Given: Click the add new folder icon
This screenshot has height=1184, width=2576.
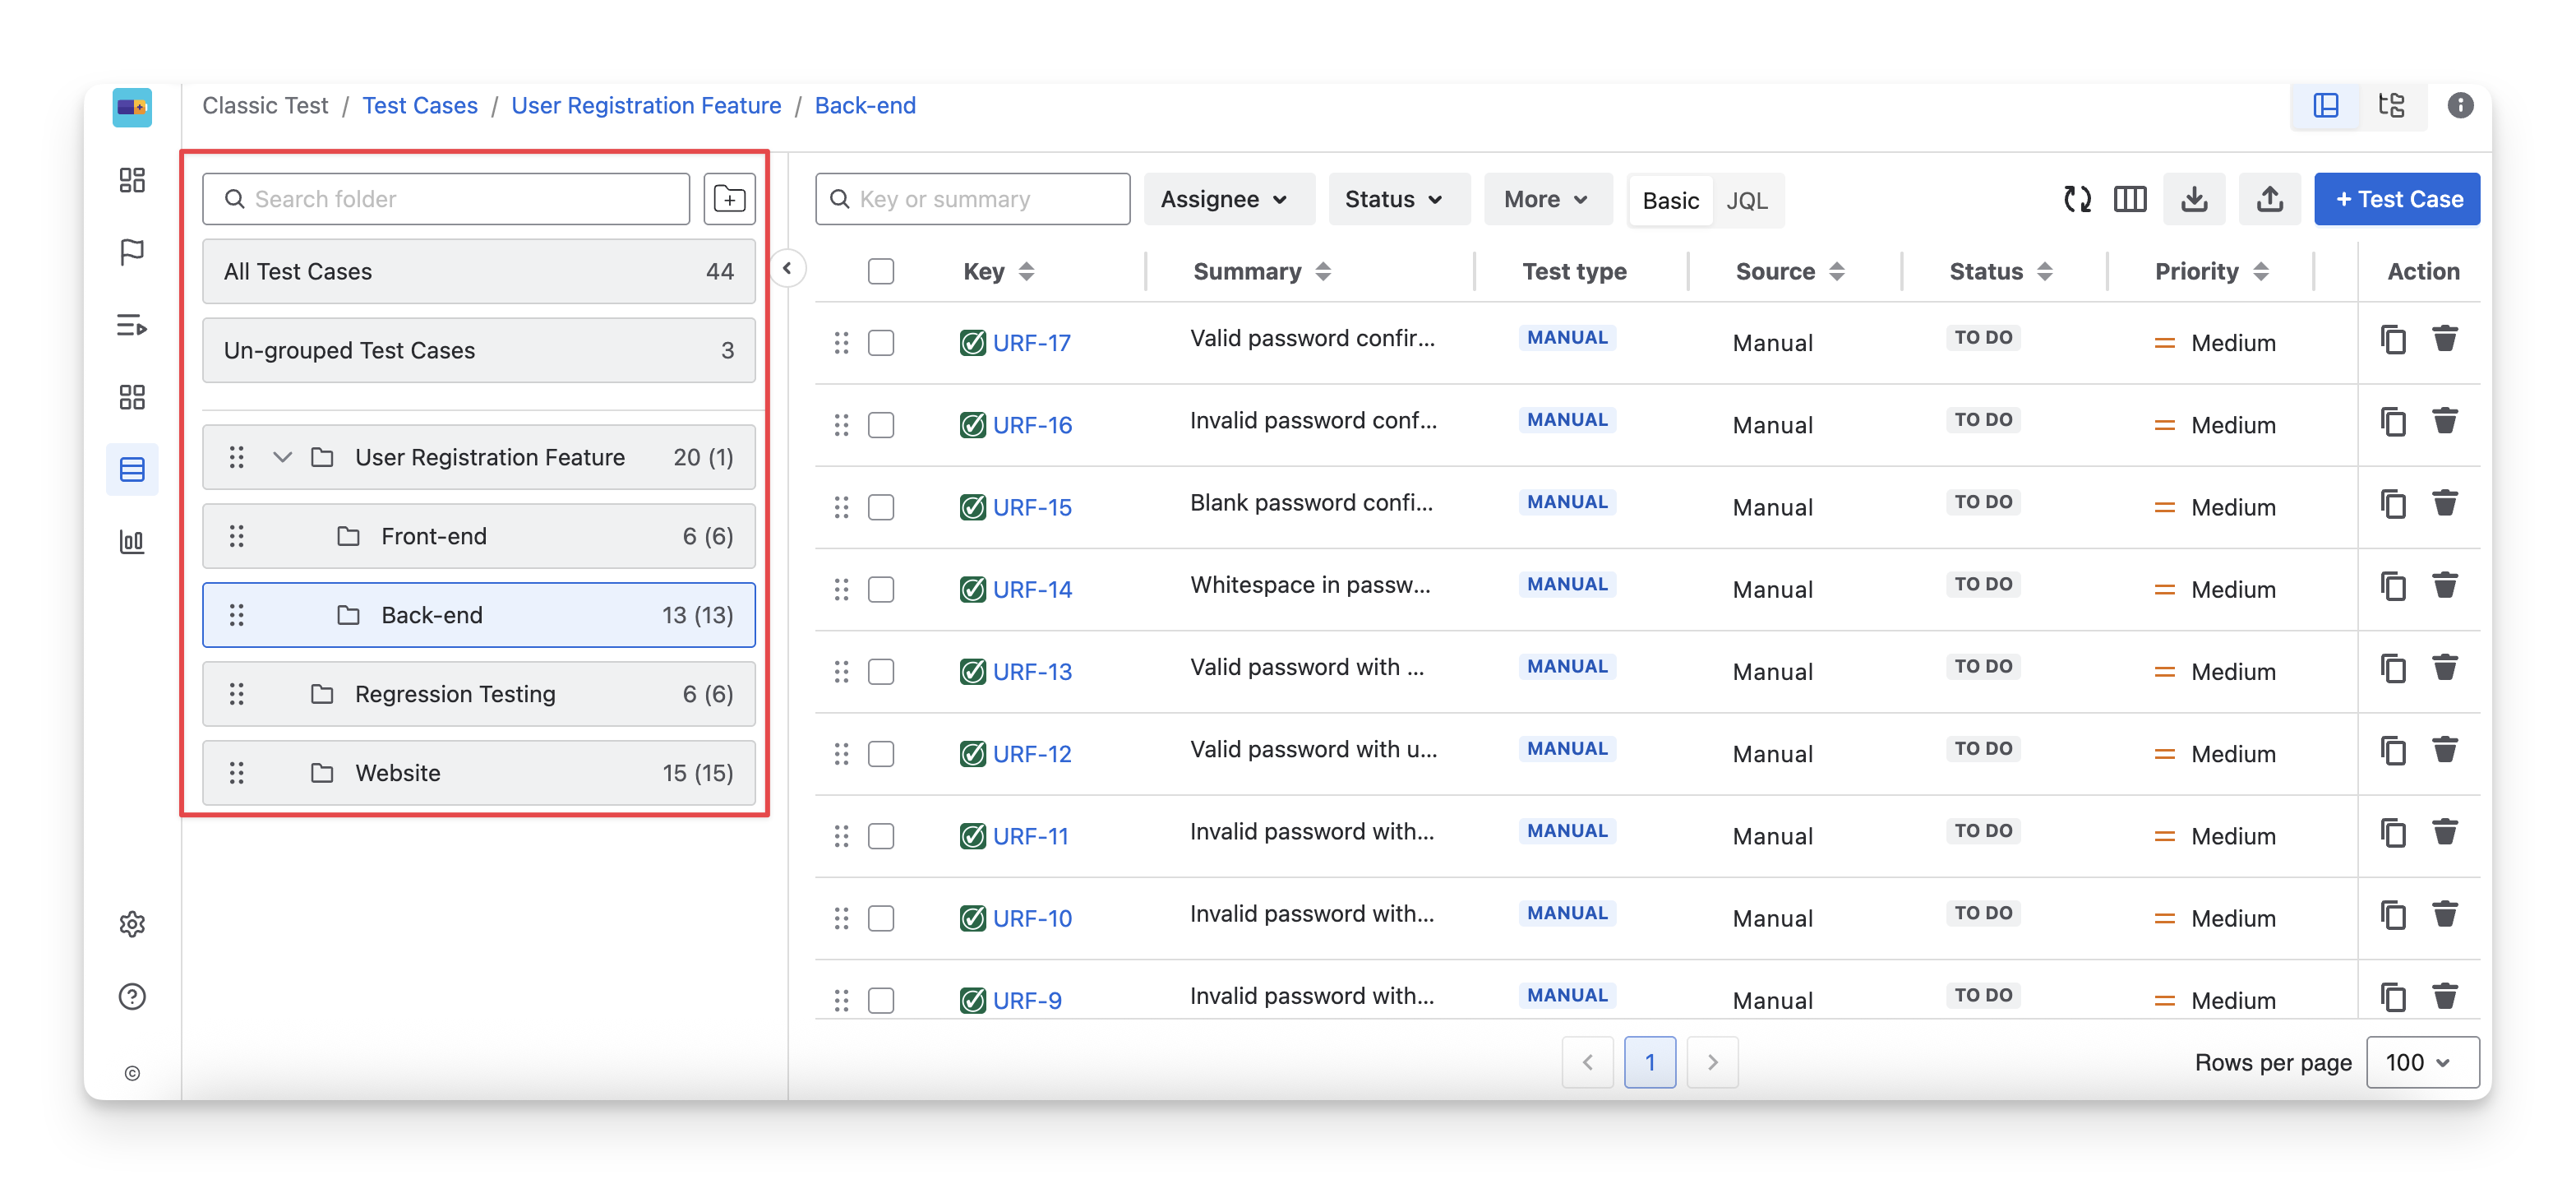Looking at the screenshot, I should tap(729, 199).
